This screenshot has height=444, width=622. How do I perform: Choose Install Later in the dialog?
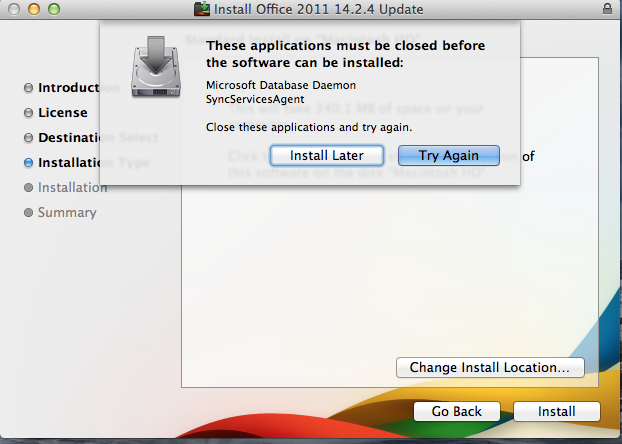click(x=327, y=155)
